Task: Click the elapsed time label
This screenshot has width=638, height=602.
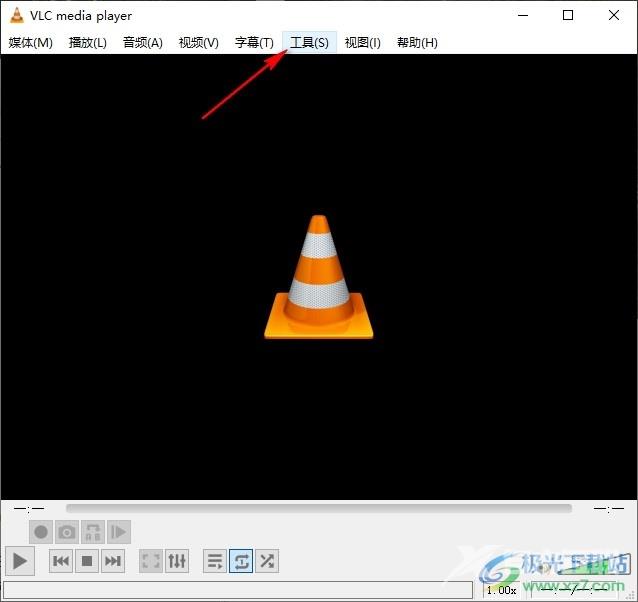Action: click(x=29, y=508)
